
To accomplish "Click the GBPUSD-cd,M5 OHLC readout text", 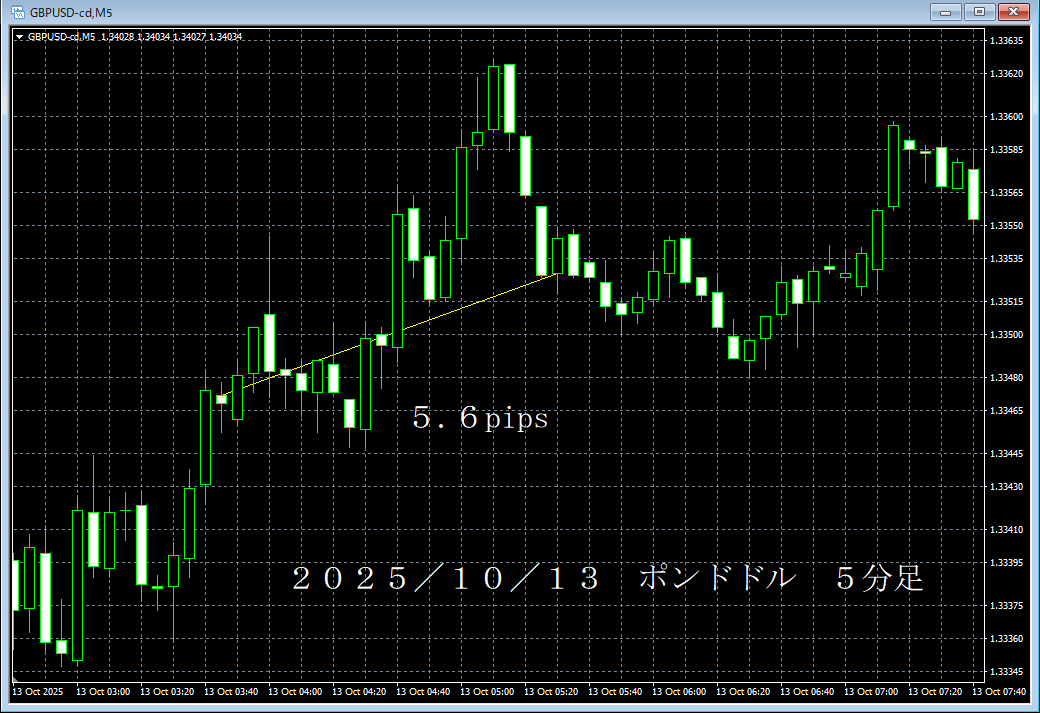I will click(135, 37).
